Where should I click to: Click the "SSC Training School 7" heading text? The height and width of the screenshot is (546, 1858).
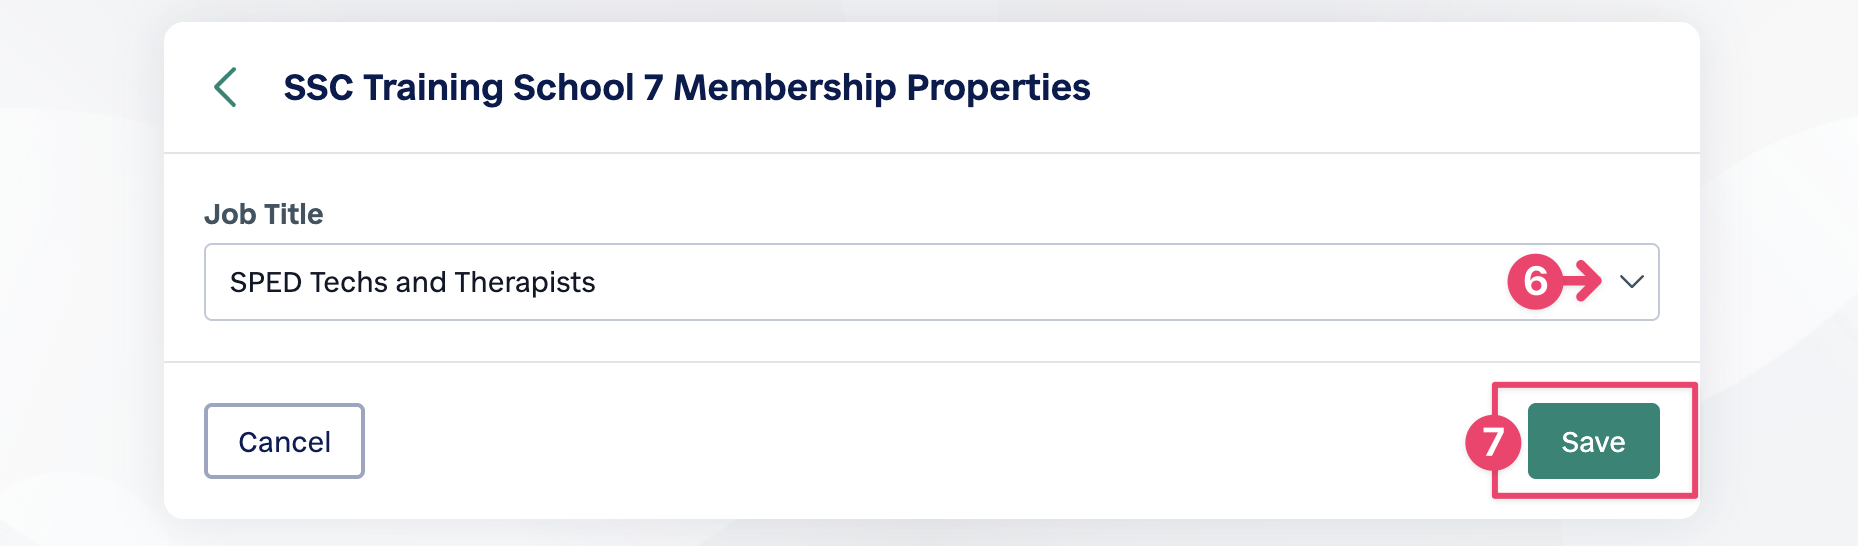(x=473, y=88)
